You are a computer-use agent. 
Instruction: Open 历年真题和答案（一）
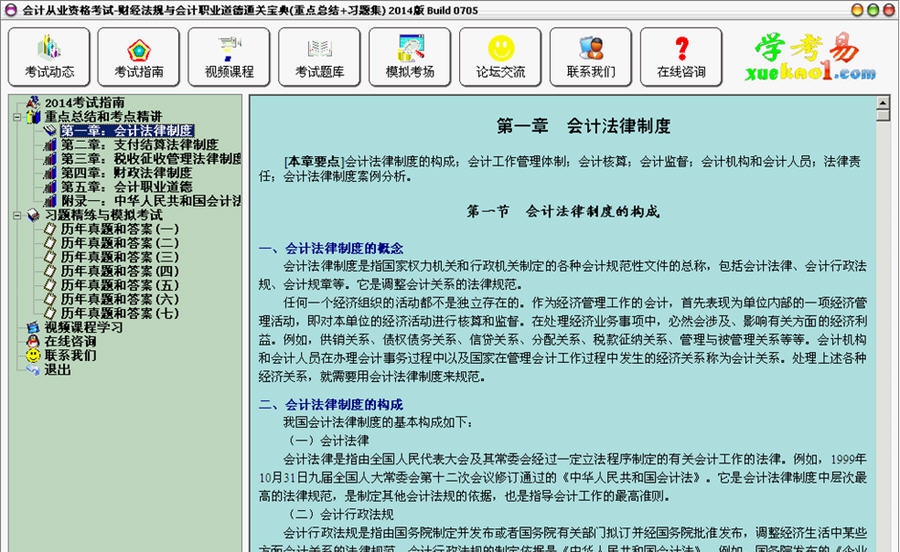(120, 229)
